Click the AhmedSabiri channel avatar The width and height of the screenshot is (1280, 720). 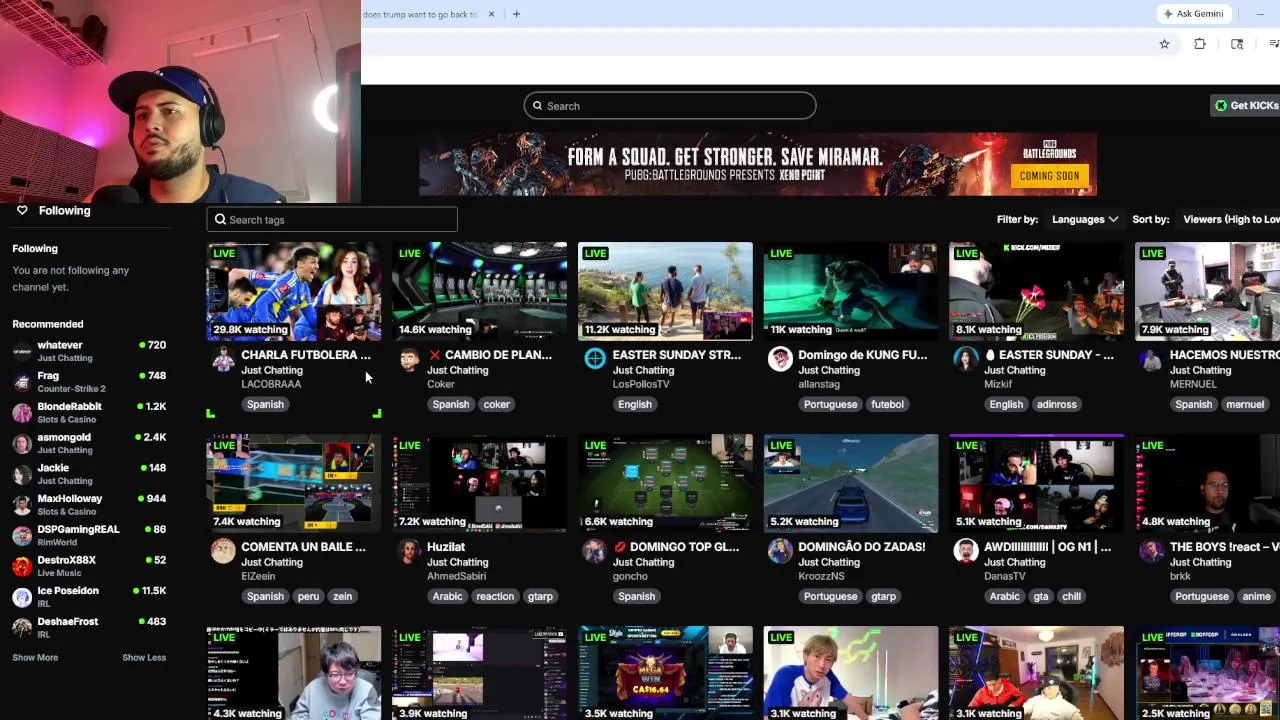click(409, 551)
